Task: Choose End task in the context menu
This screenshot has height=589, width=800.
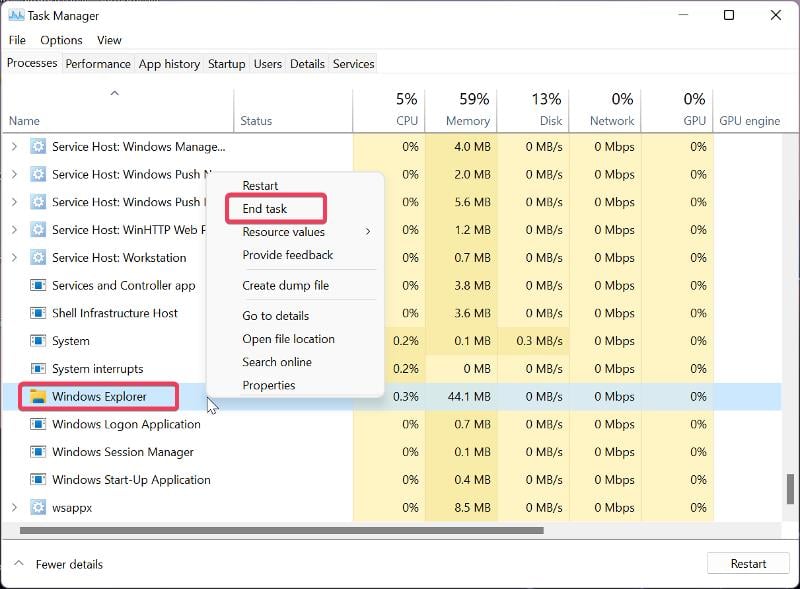Action: tap(265, 209)
